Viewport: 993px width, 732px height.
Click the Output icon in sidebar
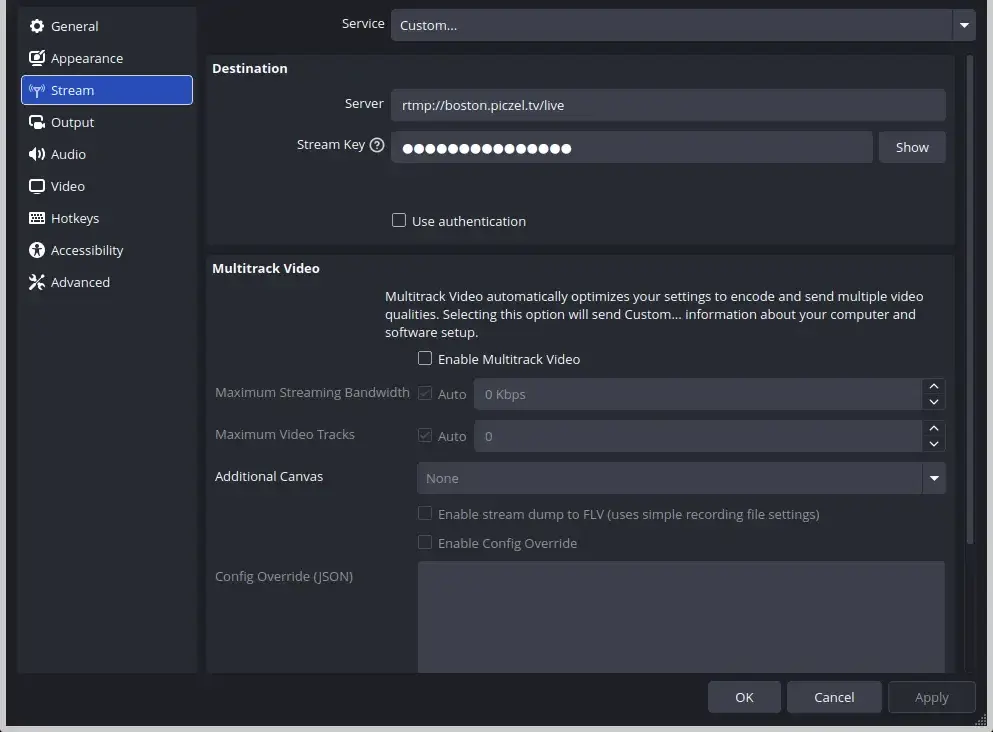pyautogui.click(x=37, y=122)
